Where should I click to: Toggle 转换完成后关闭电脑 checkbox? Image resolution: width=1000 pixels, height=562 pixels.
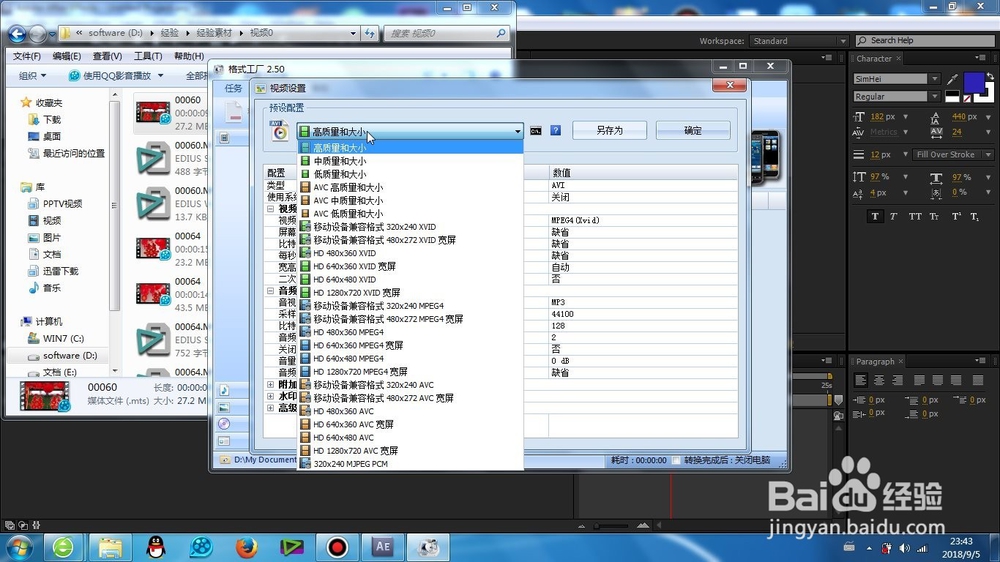(677, 460)
